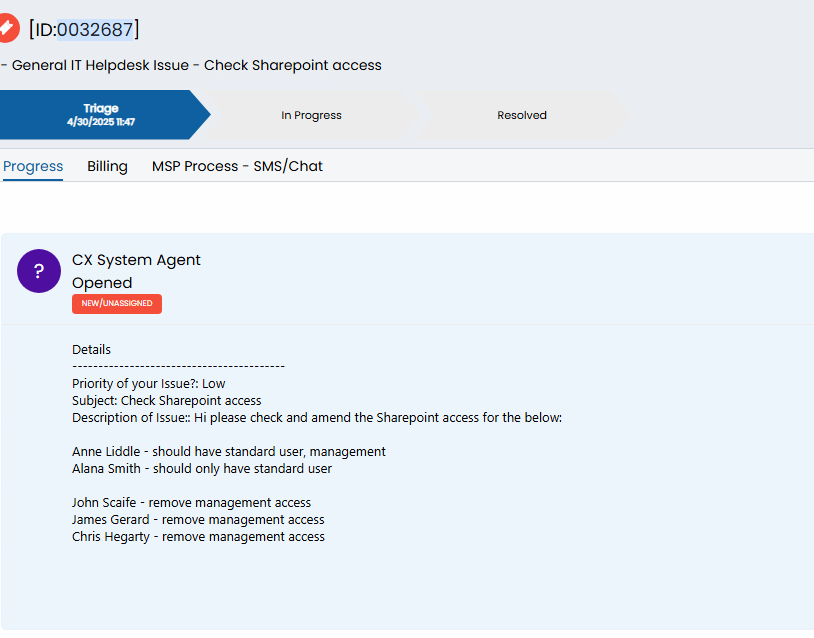The image size is (814, 638).
Task: Select the ticket ID number 0032687
Action: 95,30
